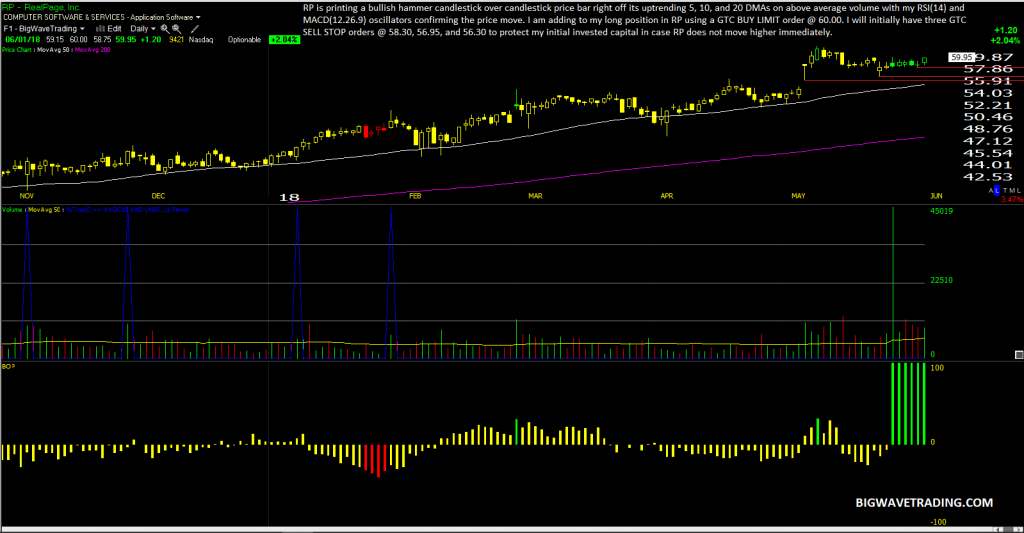This screenshot has width=1024, height=533.
Task: Select the magenta MovAvg 200 legend
Action: [x=93, y=50]
